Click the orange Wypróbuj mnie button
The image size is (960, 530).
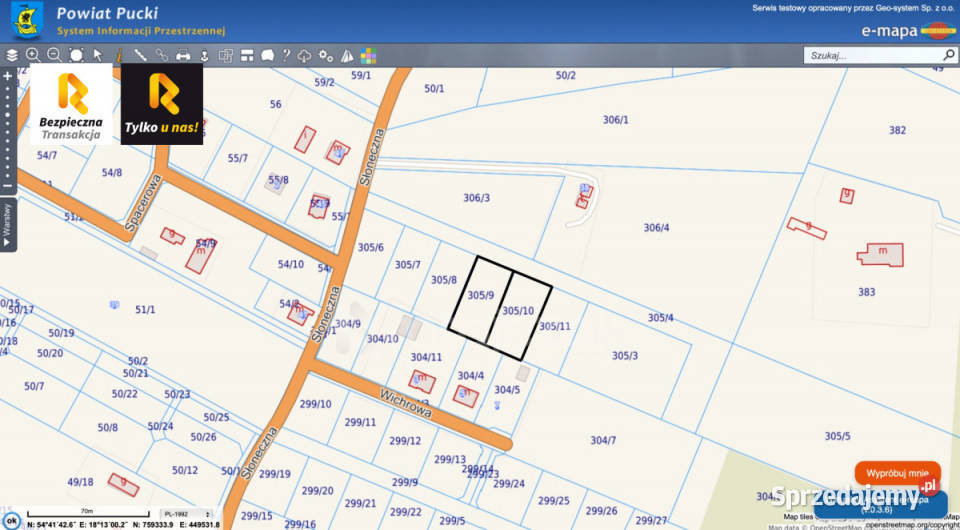(x=897, y=473)
